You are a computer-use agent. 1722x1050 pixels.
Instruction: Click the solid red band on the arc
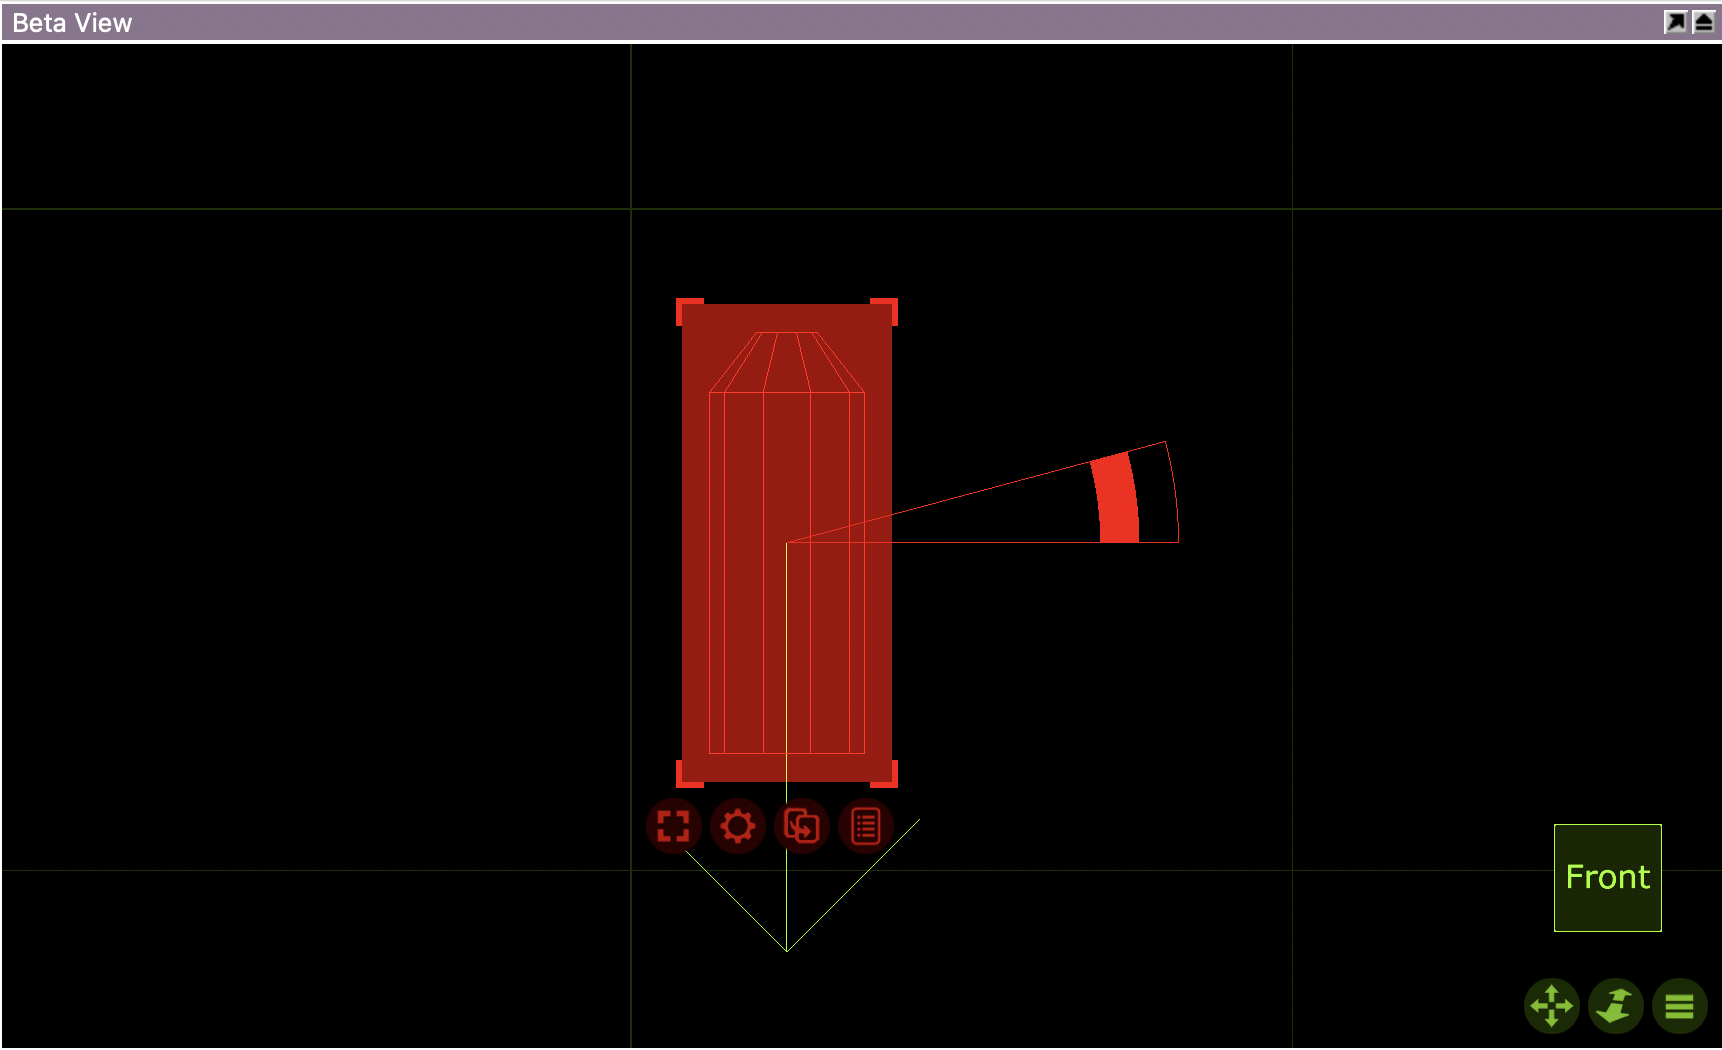(1117, 500)
